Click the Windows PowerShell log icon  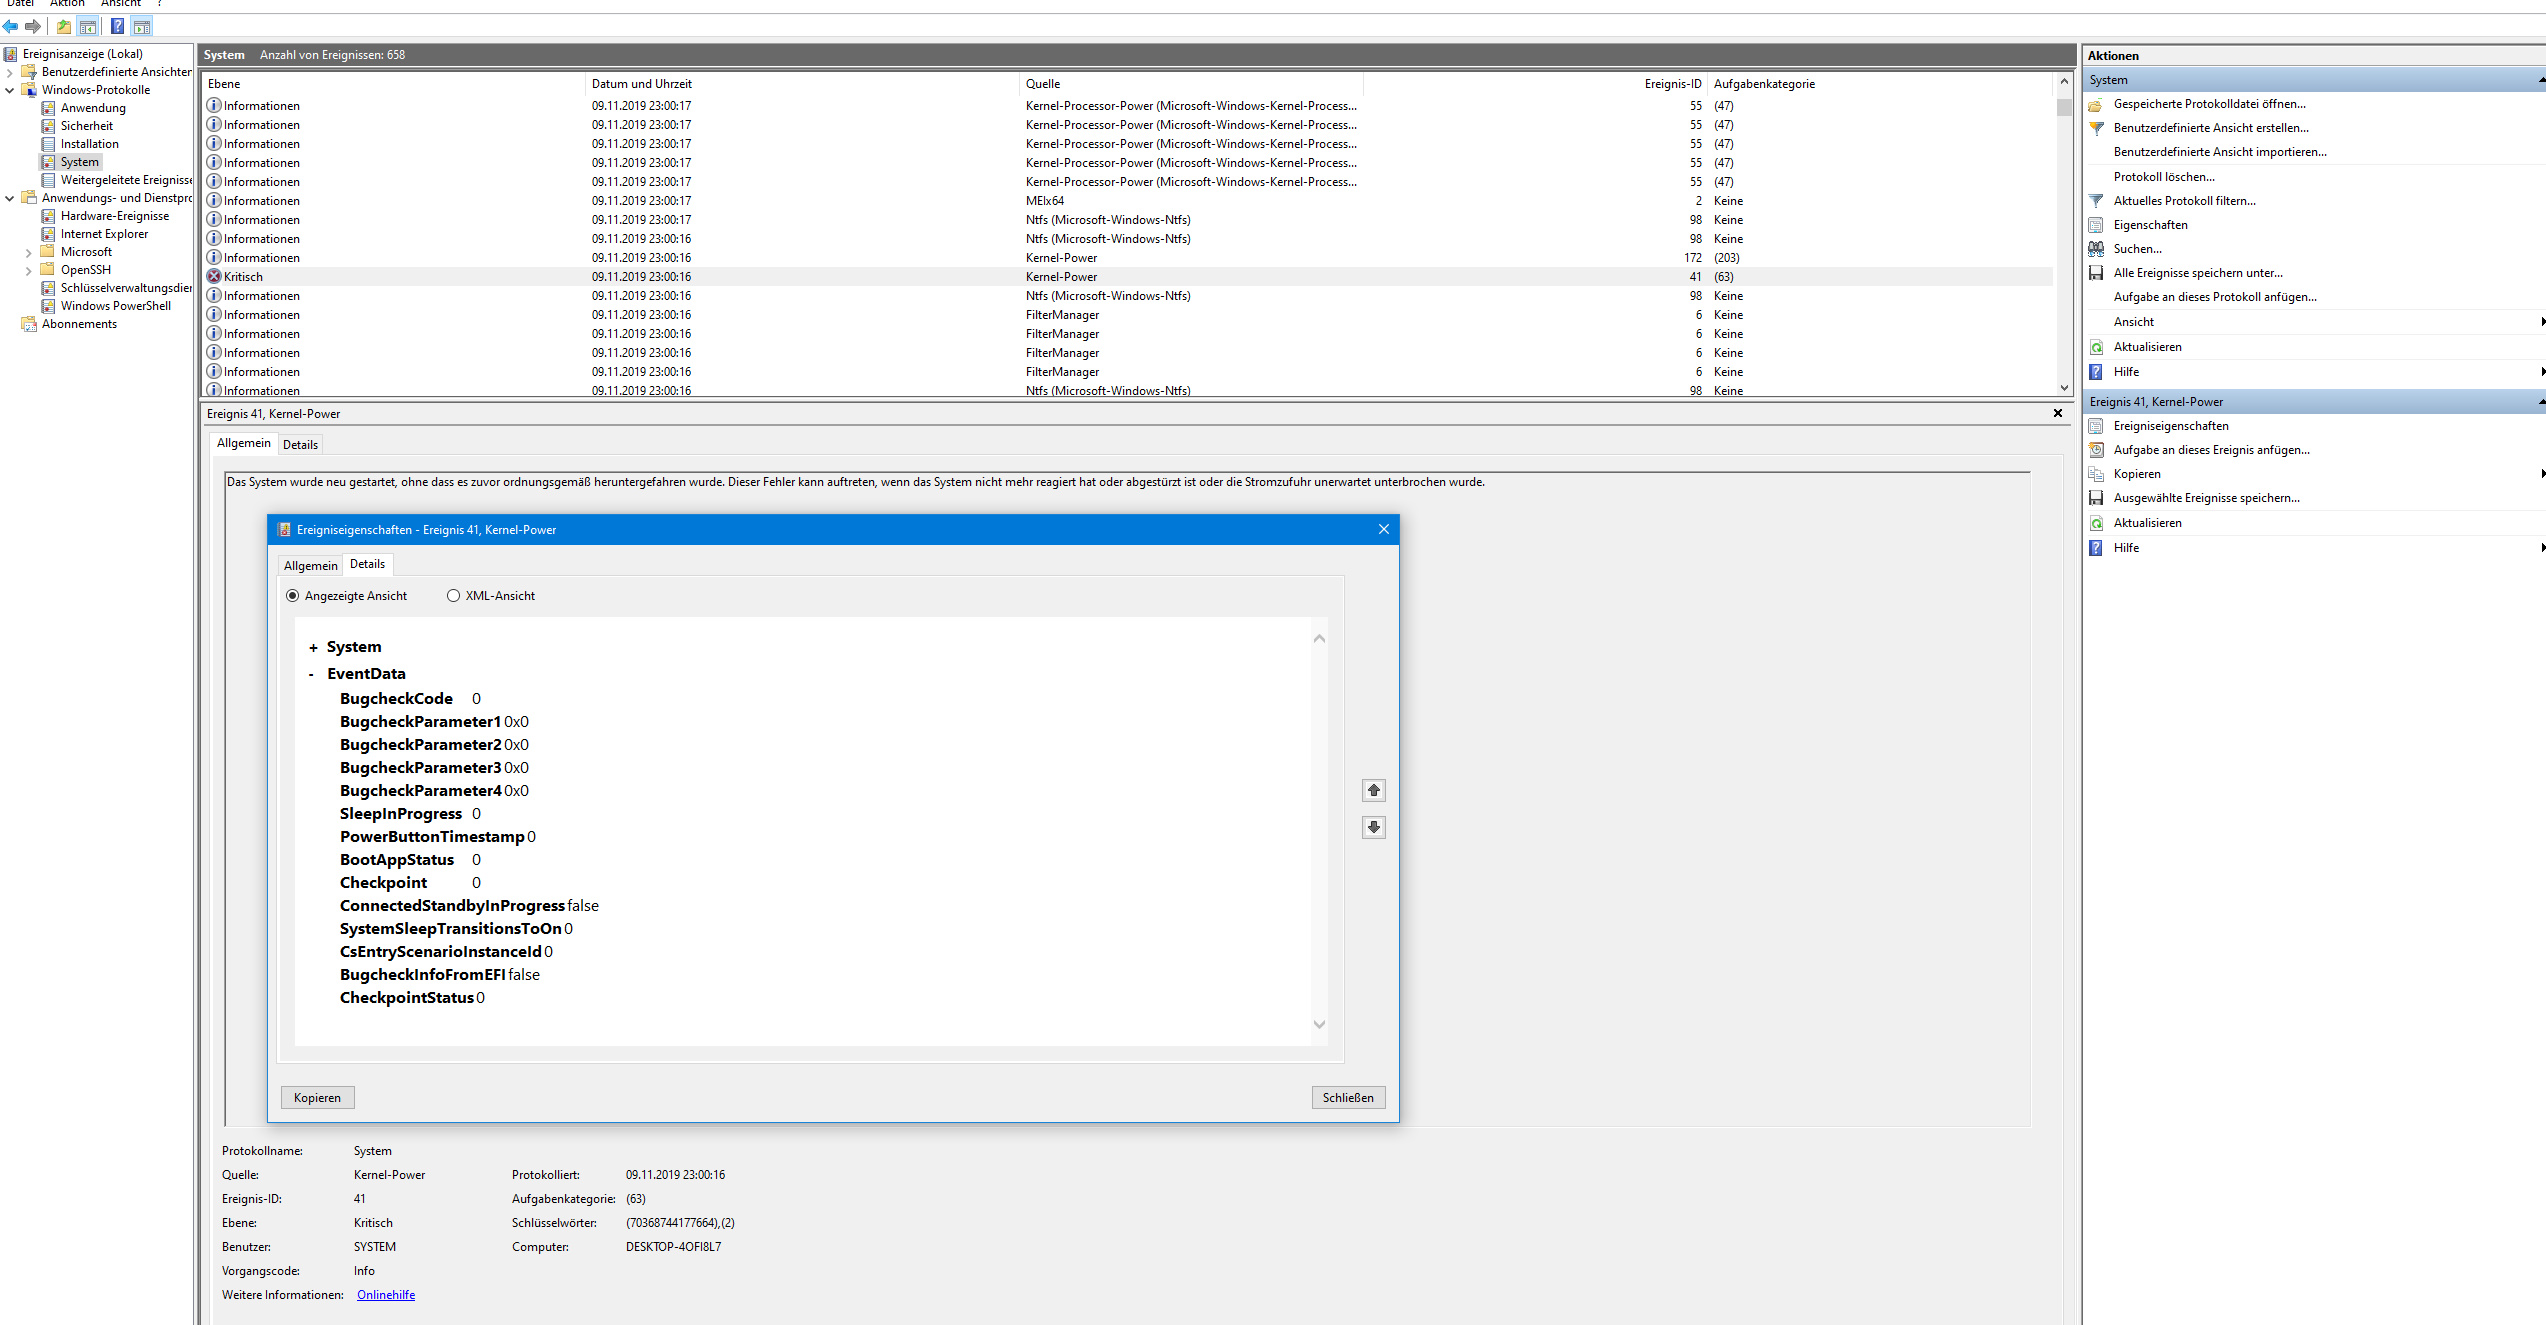48,306
